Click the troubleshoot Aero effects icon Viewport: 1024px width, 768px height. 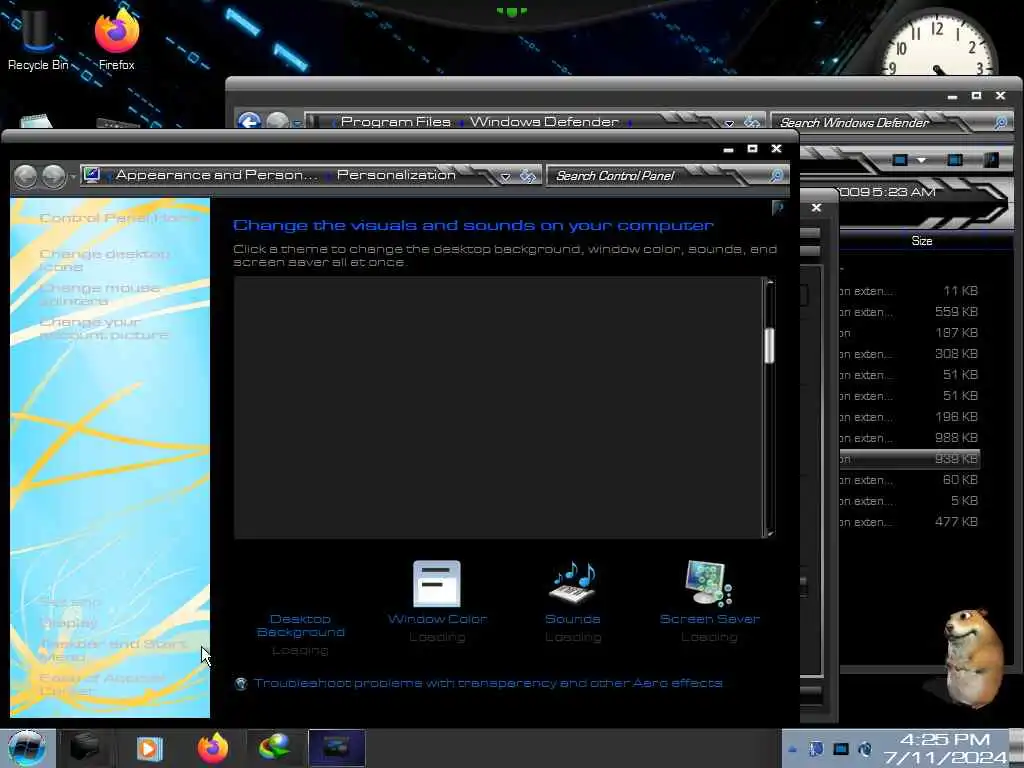click(x=241, y=683)
